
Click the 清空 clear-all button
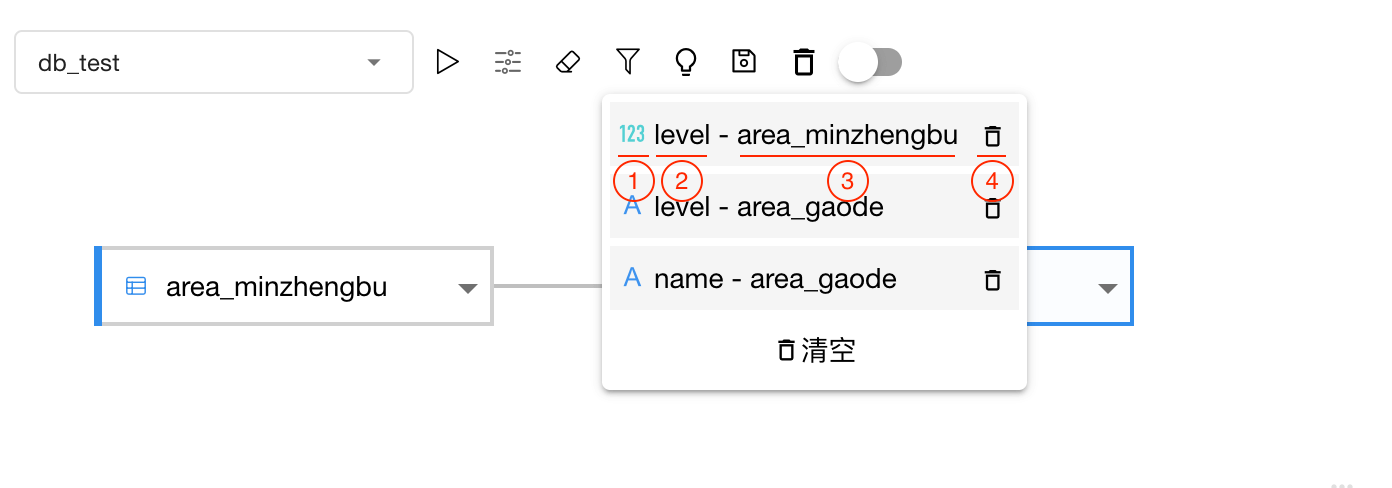[x=815, y=350]
